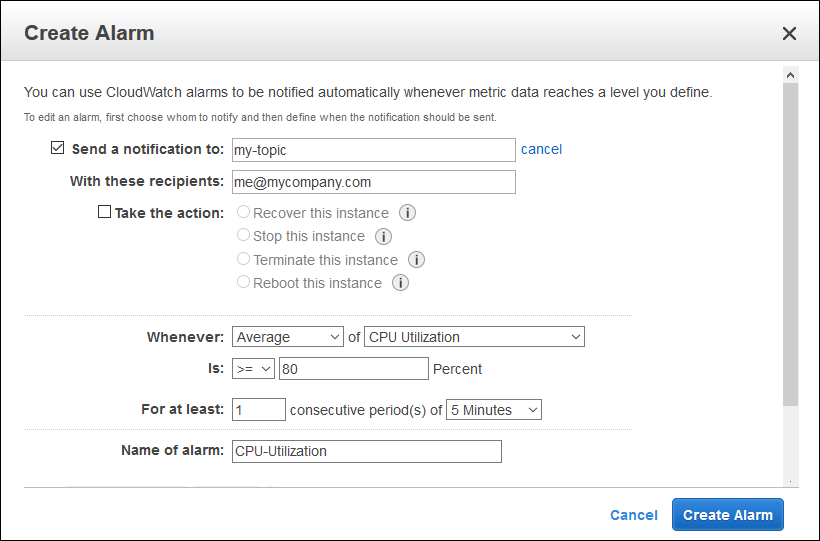Screen dimensions: 820x541
Task: Uncheck Send a notification to checkbox
Action: 58,149
